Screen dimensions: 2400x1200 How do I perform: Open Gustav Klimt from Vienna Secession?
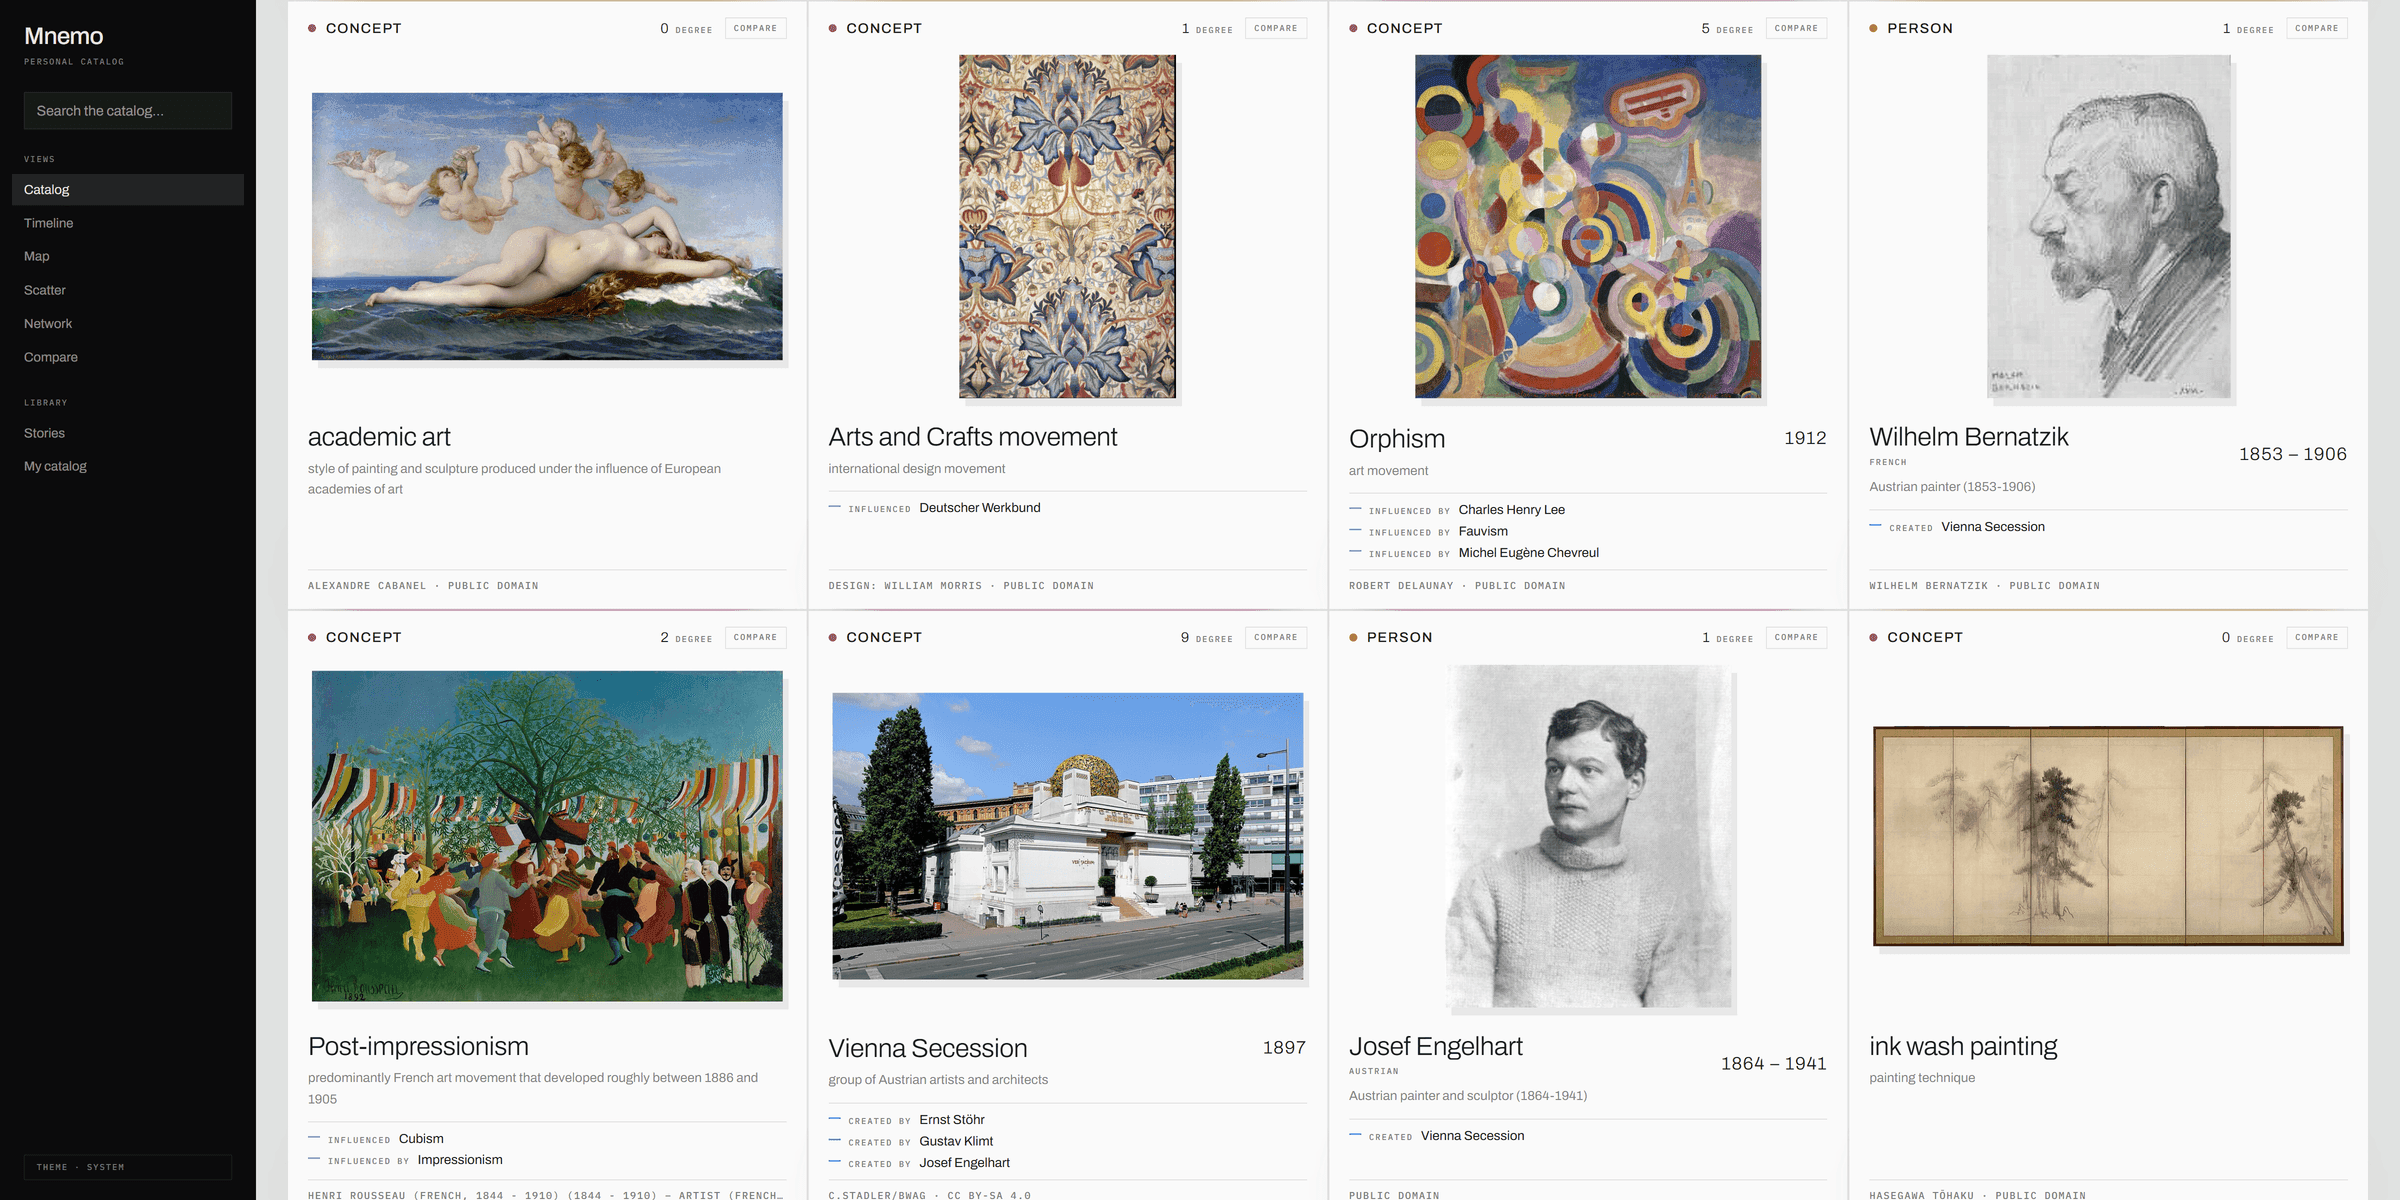click(956, 1141)
